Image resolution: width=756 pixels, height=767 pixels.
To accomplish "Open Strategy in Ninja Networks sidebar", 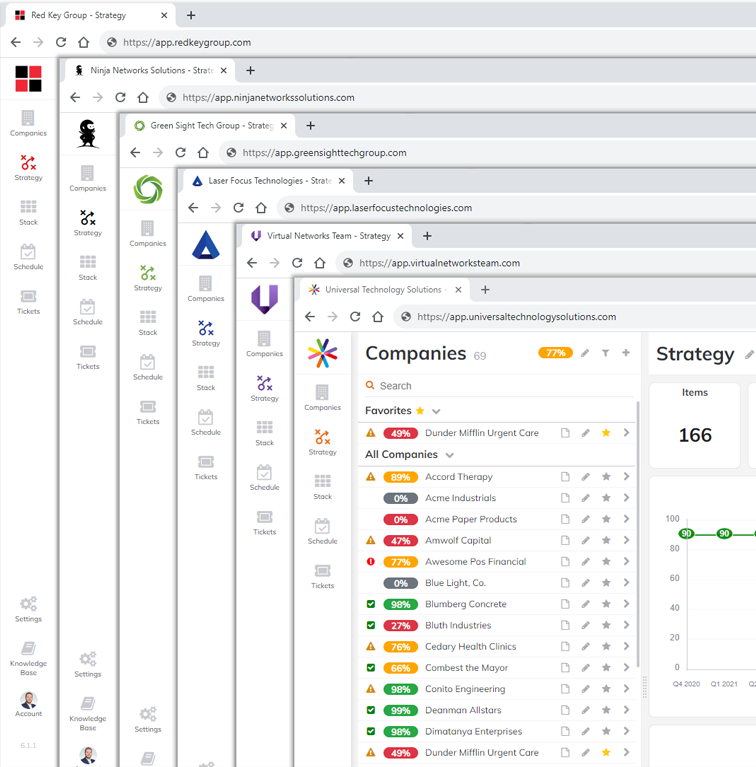I will point(88,223).
